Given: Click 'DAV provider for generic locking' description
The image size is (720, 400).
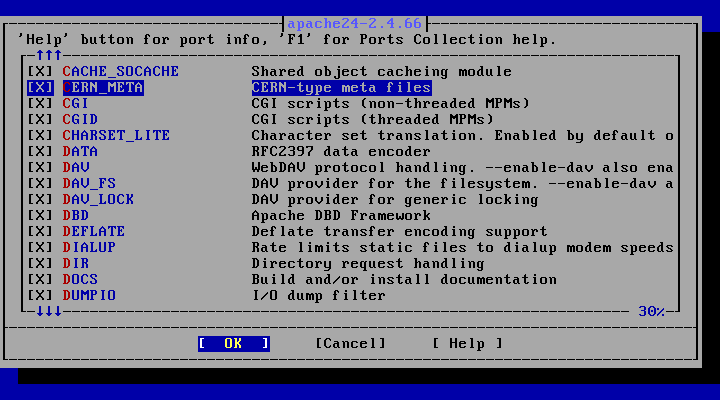Looking at the screenshot, I should click(395, 200).
